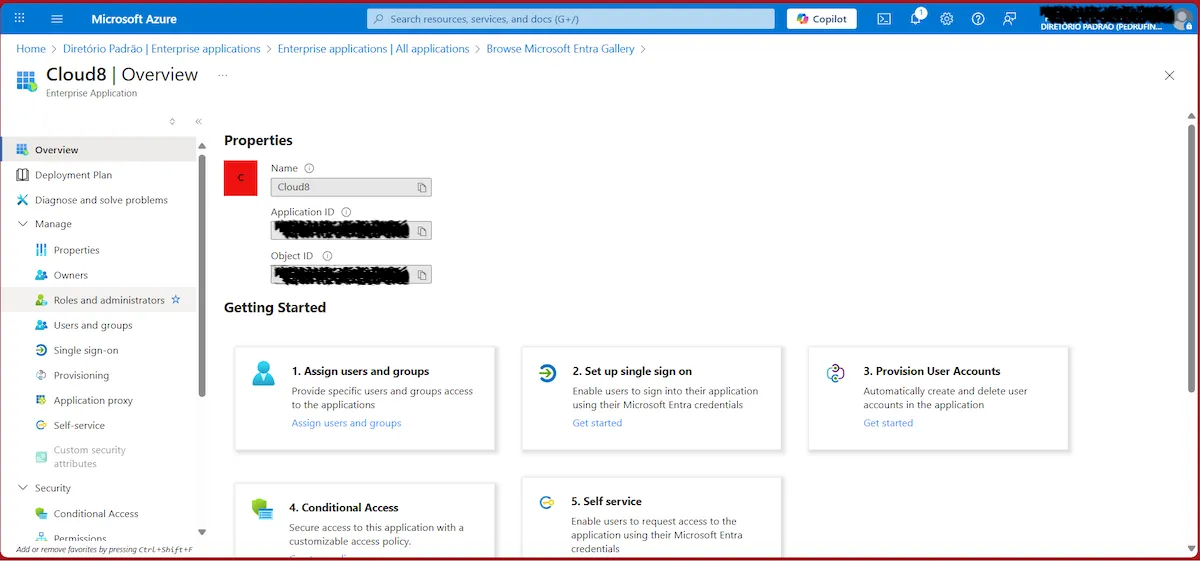Viewport: 1200px width, 561px height.
Task: Open the 4. Conditional Access card title
Action: (344, 507)
